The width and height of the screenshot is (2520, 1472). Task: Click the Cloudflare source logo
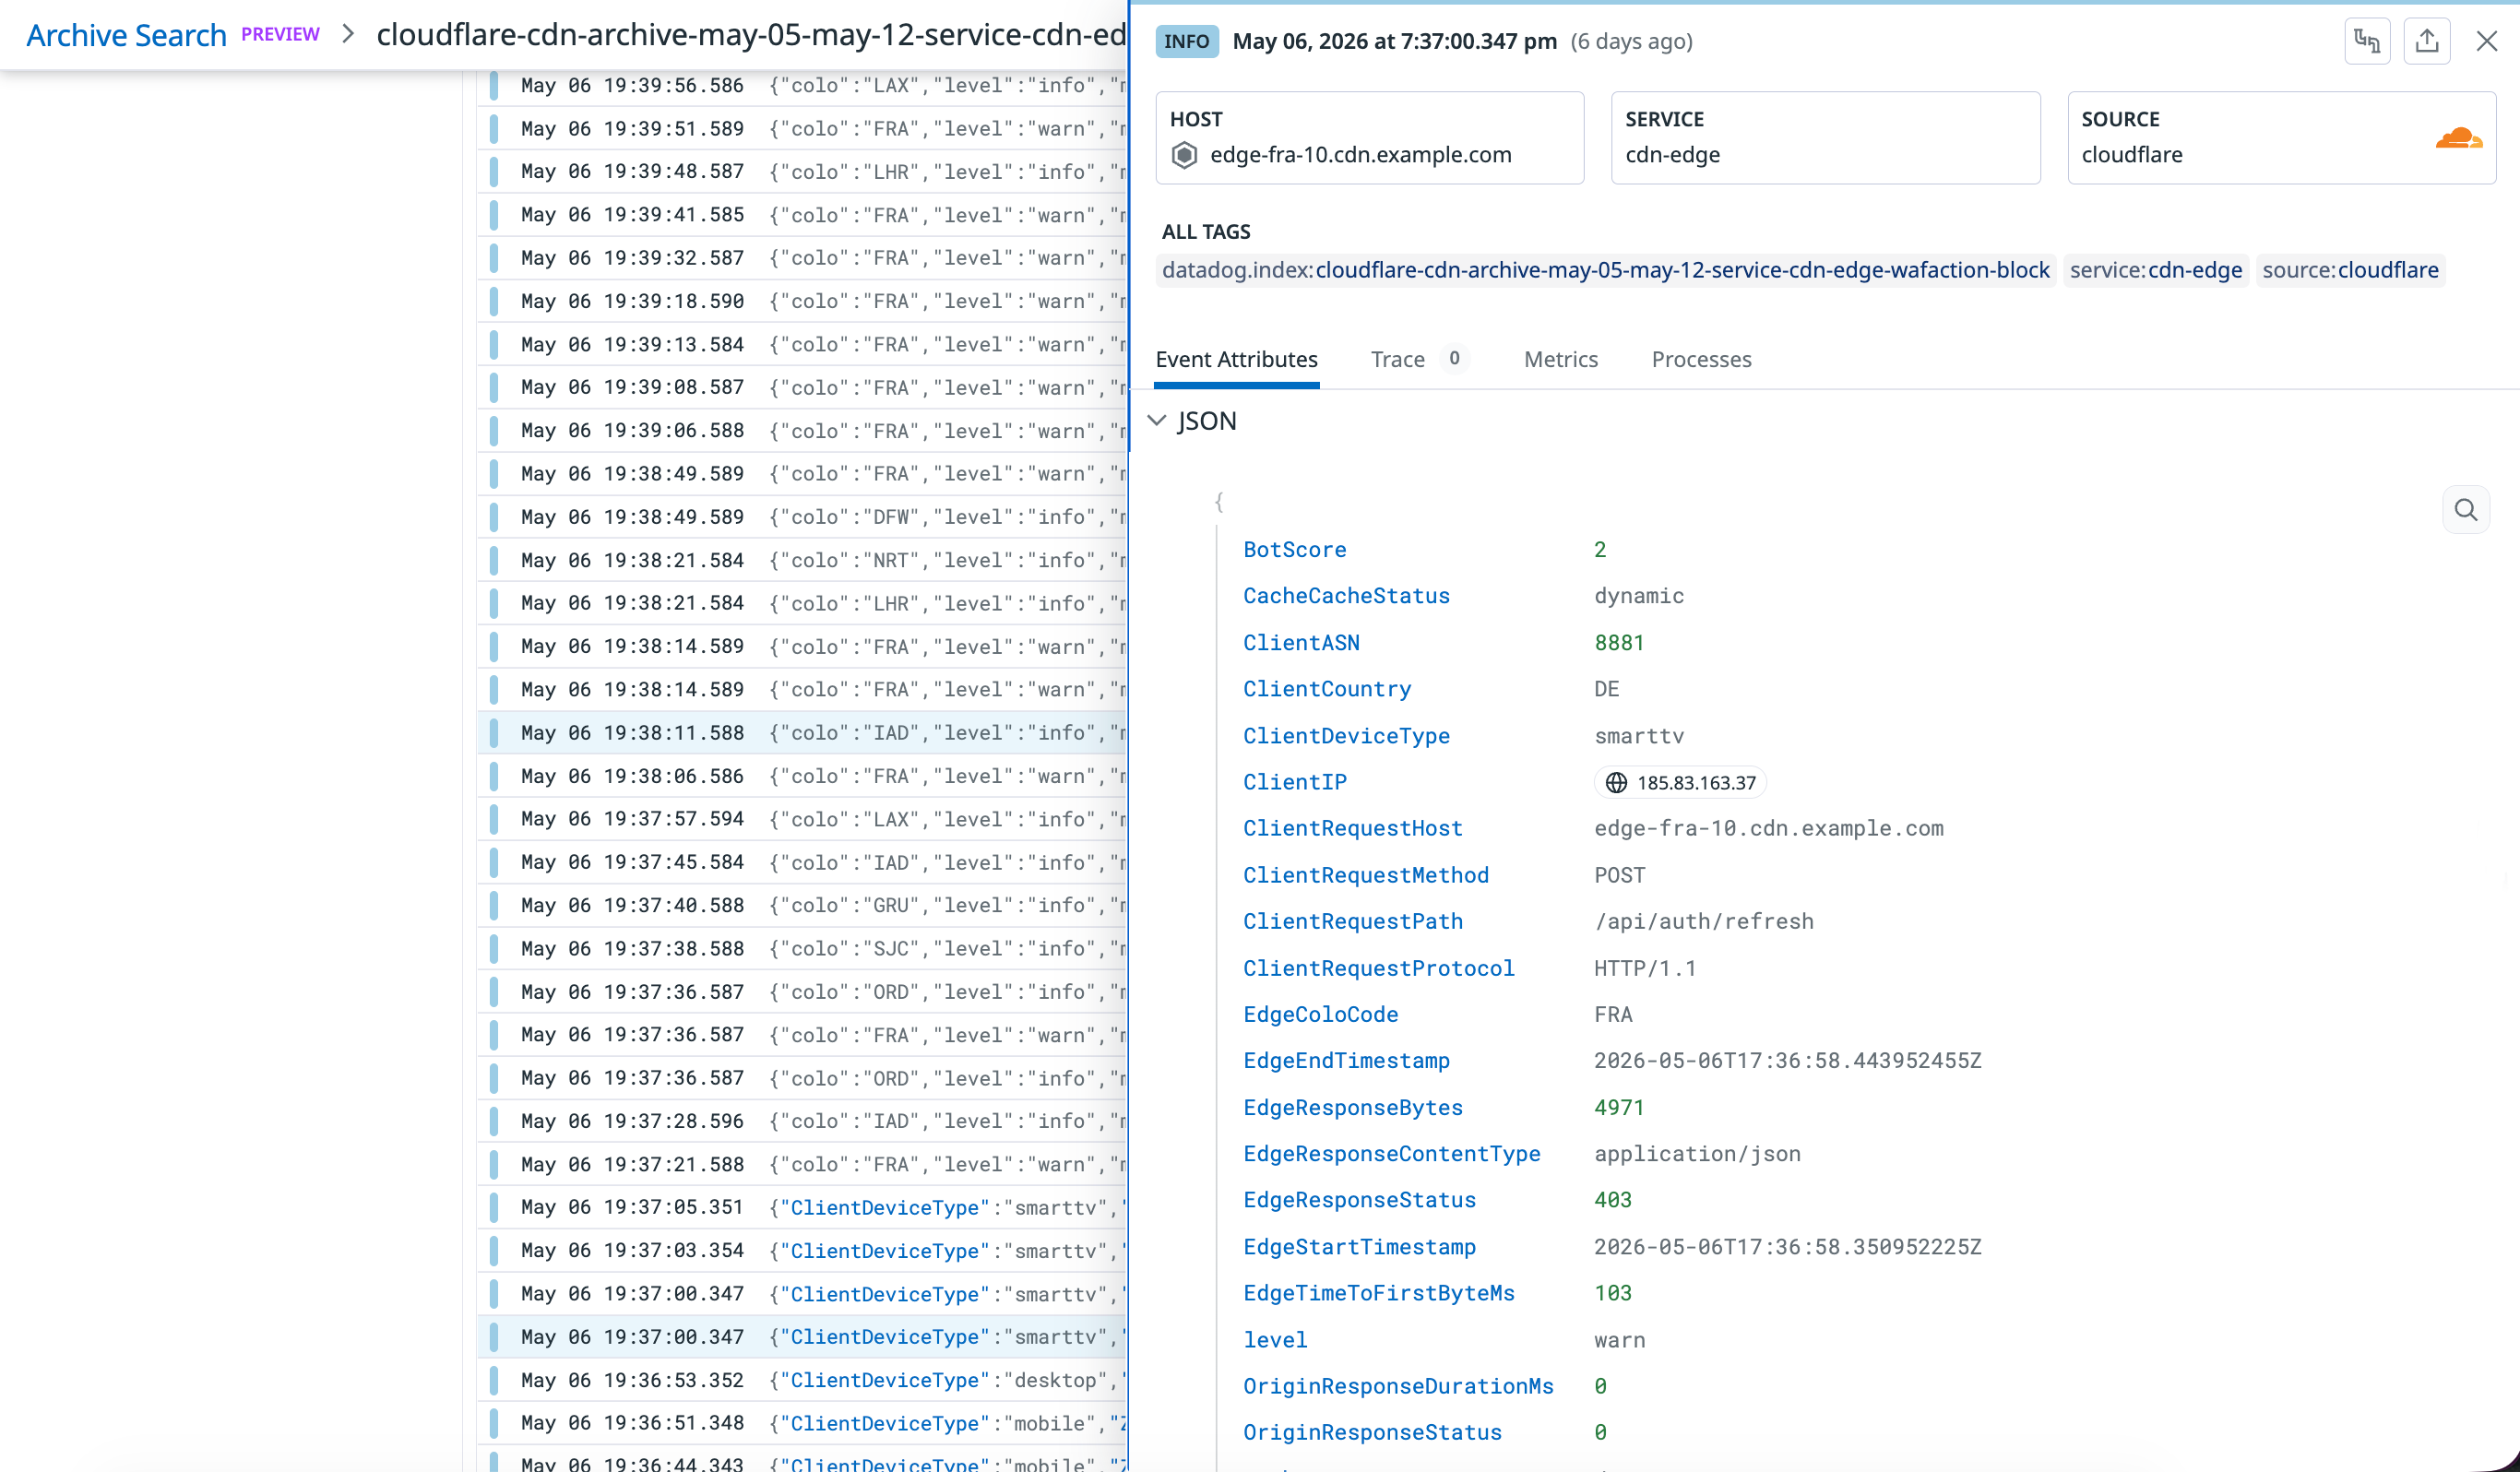(x=2458, y=138)
